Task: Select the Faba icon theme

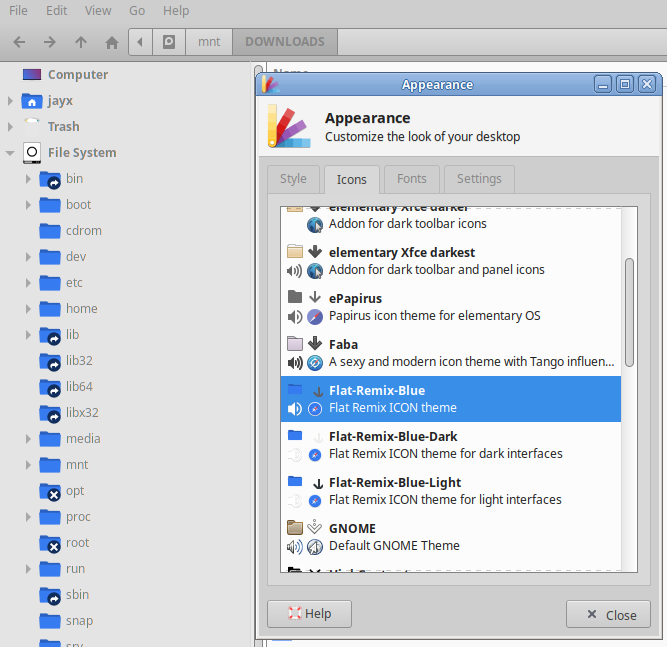Action: [x=451, y=353]
